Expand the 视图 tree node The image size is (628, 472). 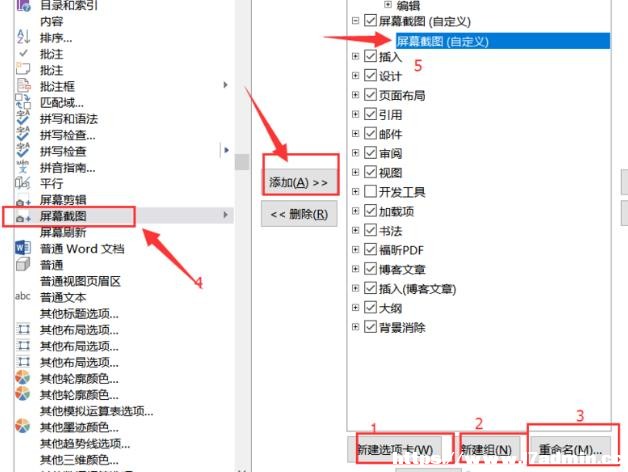[355, 172]
